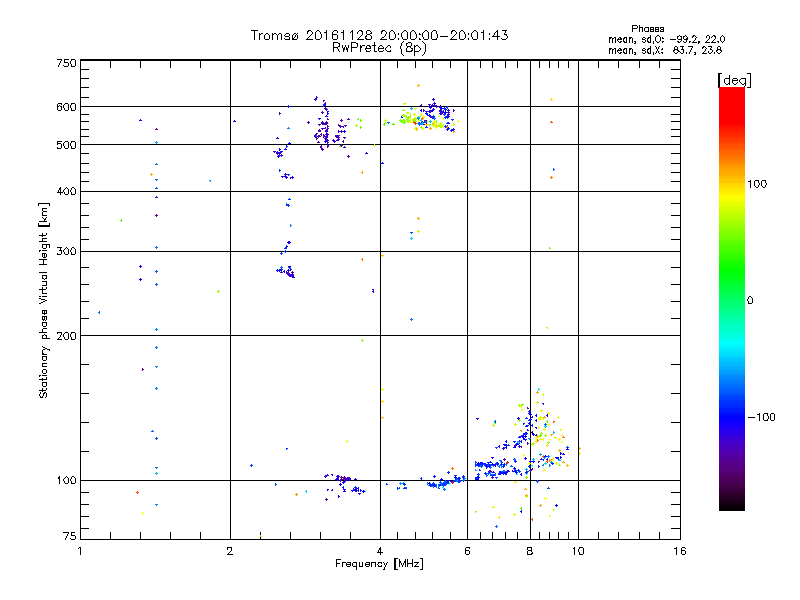Click the 'mean, sd,O: -99.2, 22.0' line
Image resolution: width=800 pixels, height=600 pixels.
(666, 40)
